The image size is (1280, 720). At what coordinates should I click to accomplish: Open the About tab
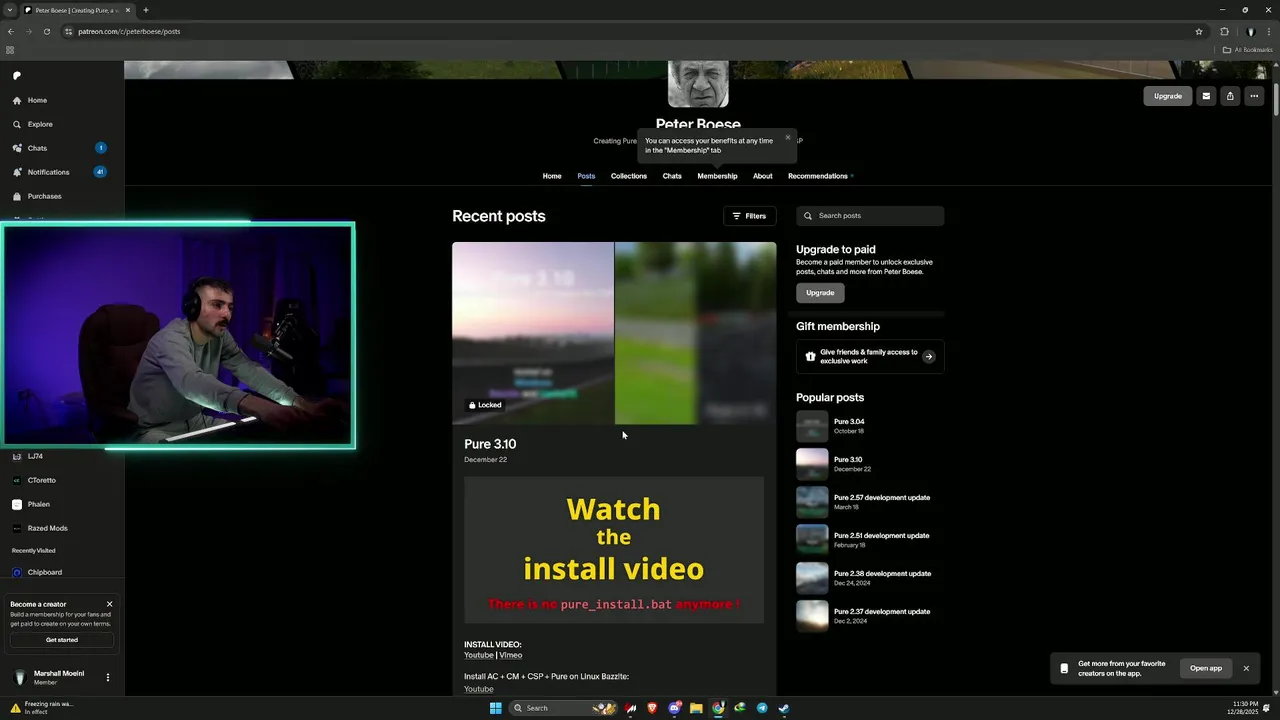tap(763, 176)
